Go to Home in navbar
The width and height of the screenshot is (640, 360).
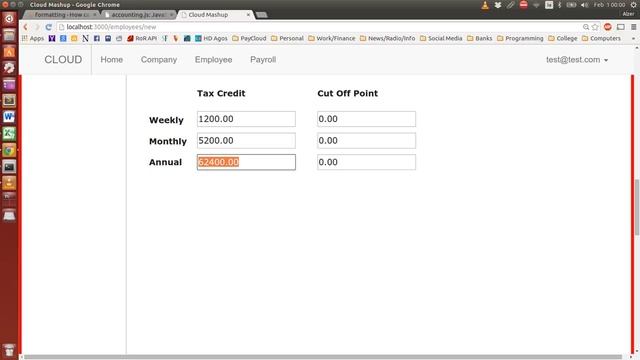pyautogui.click(x=111, y=60)
